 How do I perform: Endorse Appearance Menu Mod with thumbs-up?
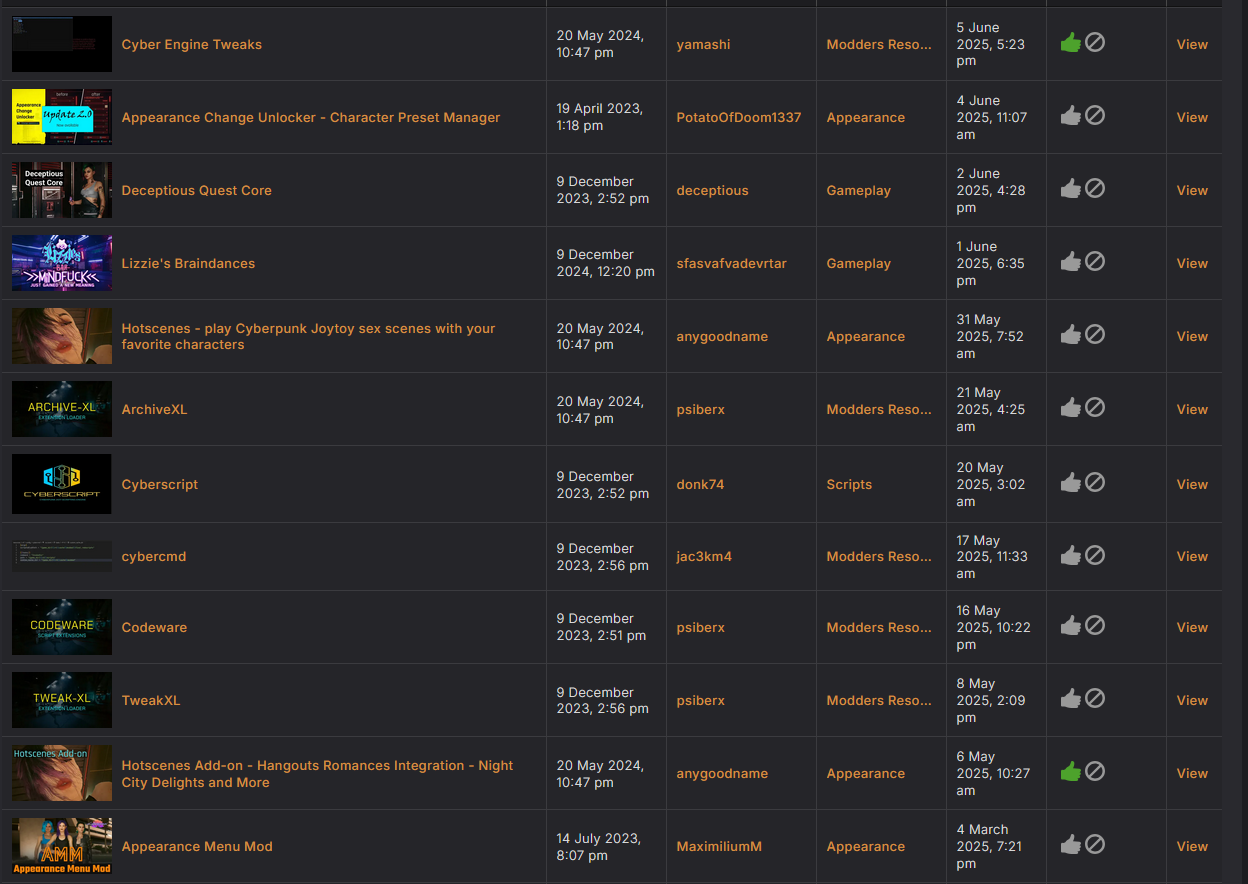[x=1071, y=844]
